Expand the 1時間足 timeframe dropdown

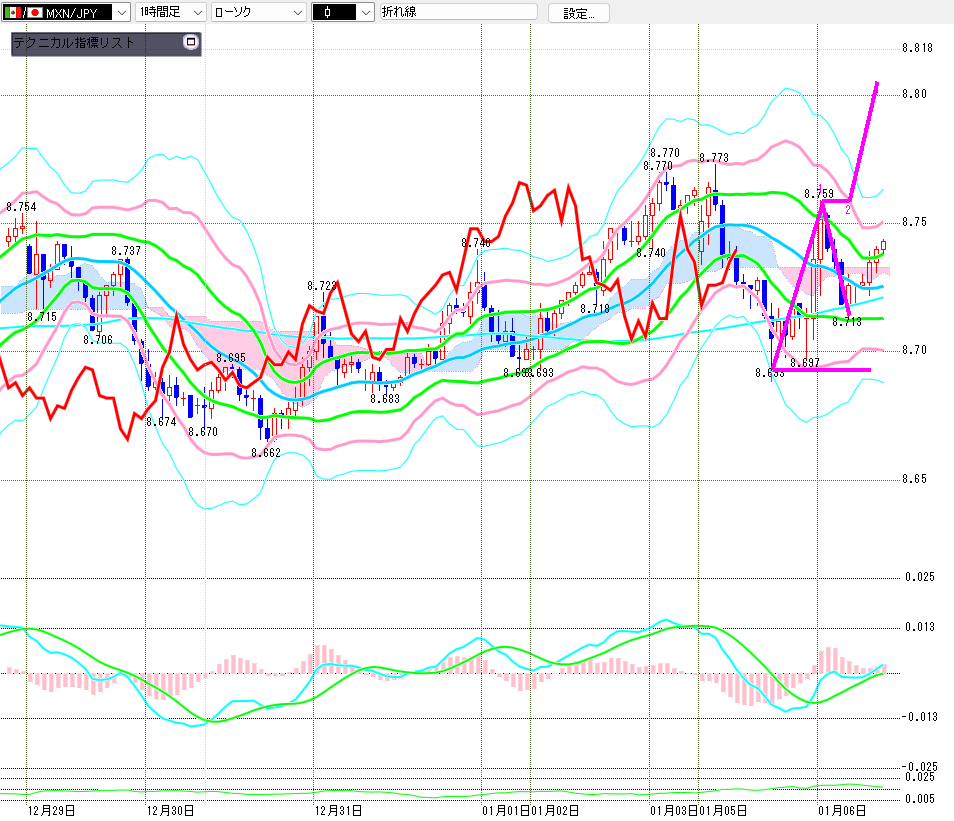click(x=196, y=13)
